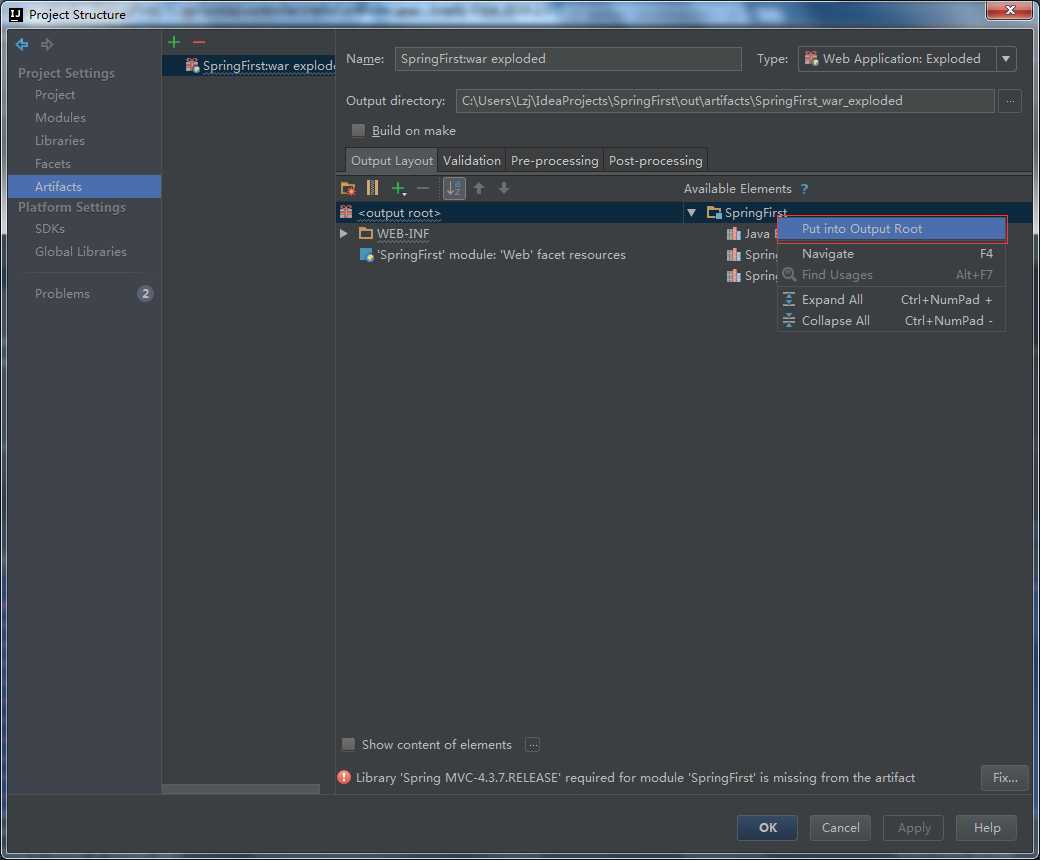Create an archive in the output layout

point(372,188)
